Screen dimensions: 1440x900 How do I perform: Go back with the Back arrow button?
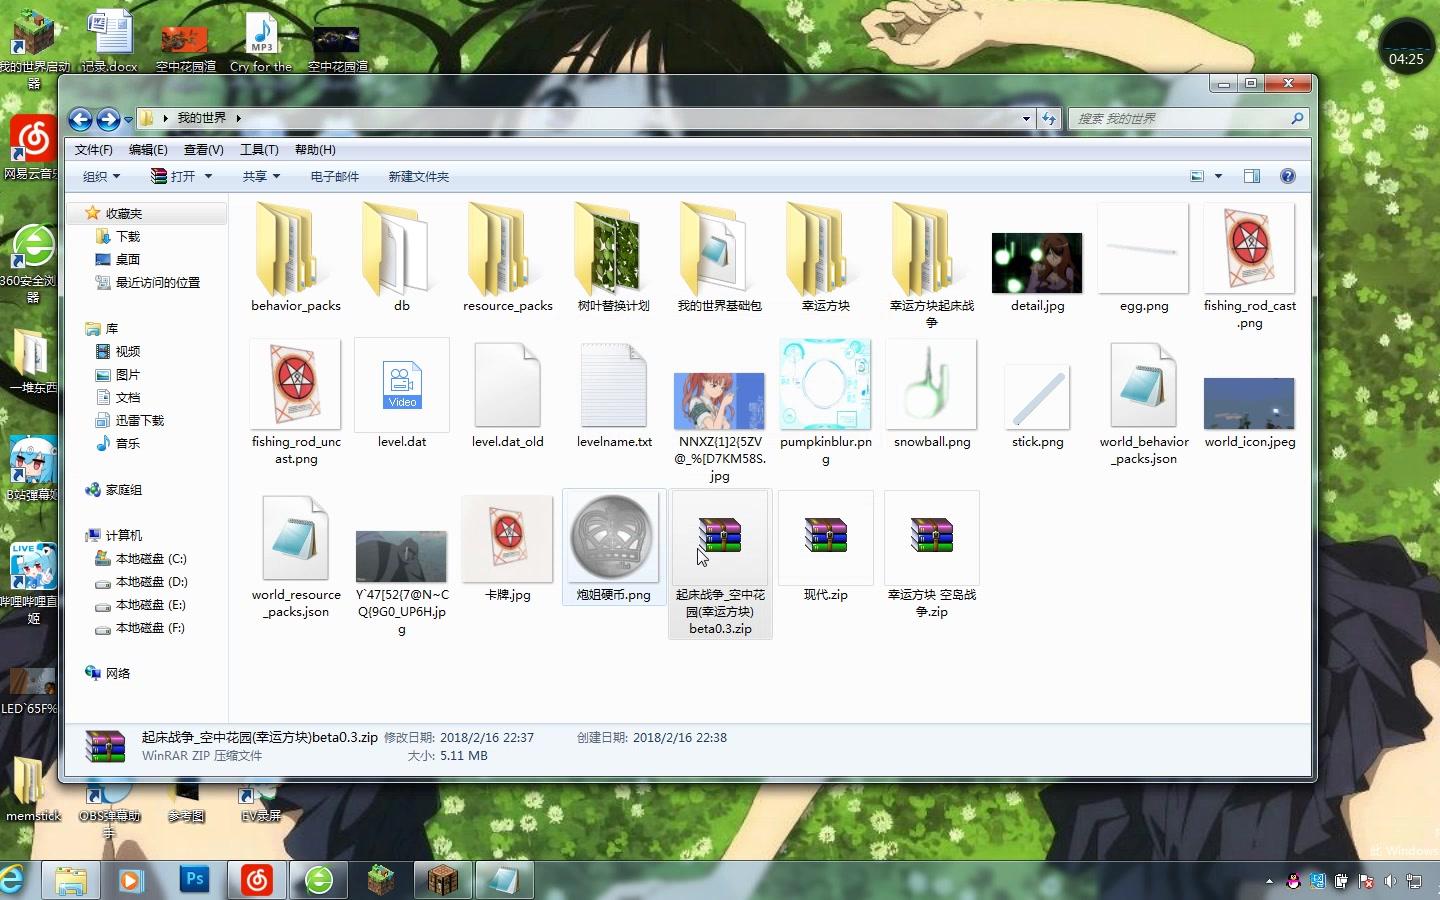[x=80, y=119]
